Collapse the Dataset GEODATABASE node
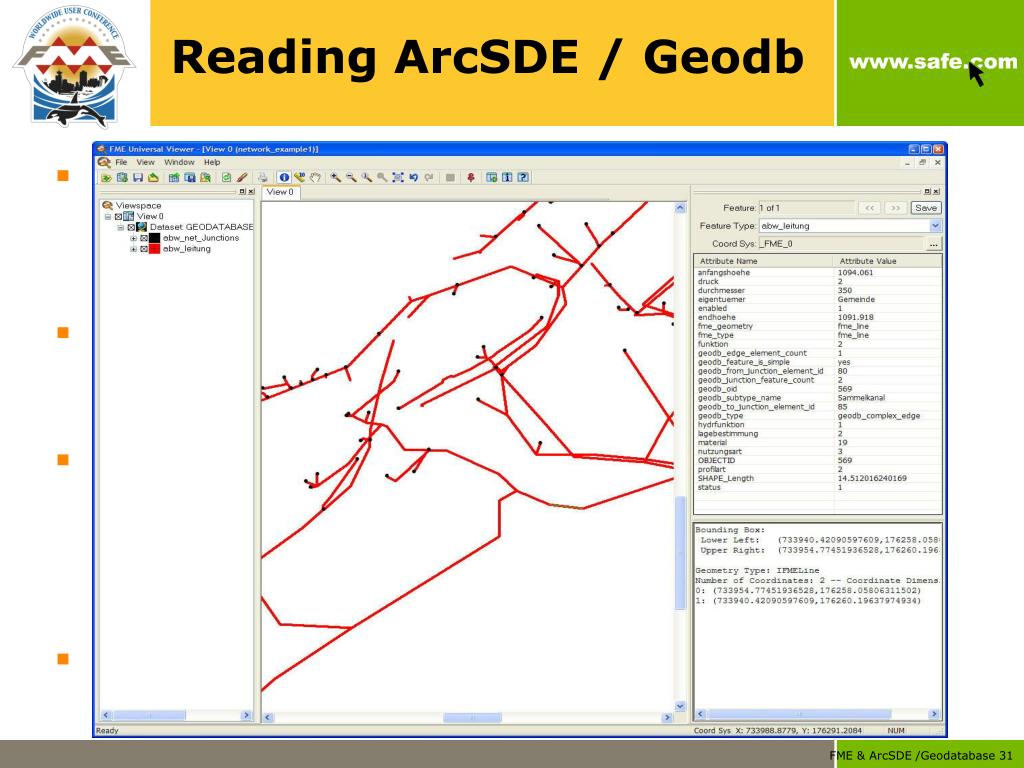The image size is (1024, 768). (121, 227)
